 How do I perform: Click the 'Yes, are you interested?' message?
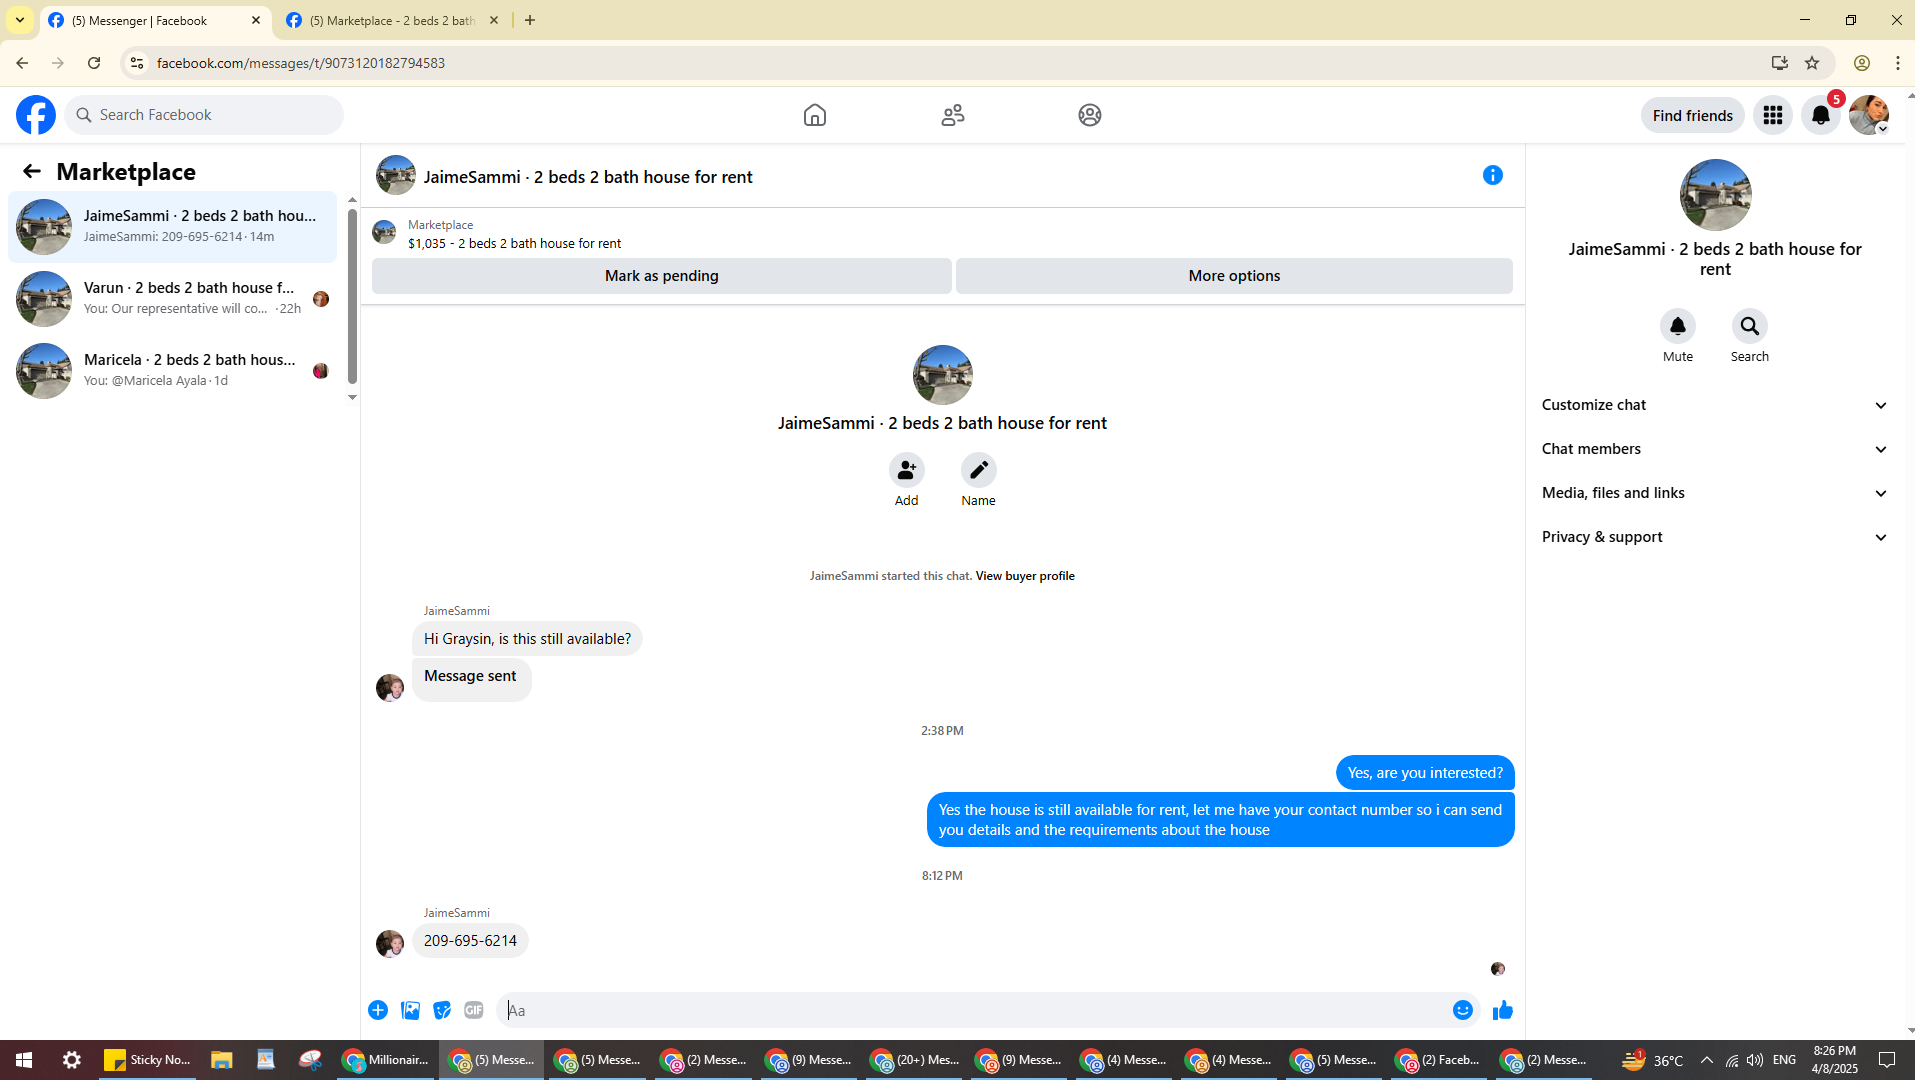coord(1425,773)
